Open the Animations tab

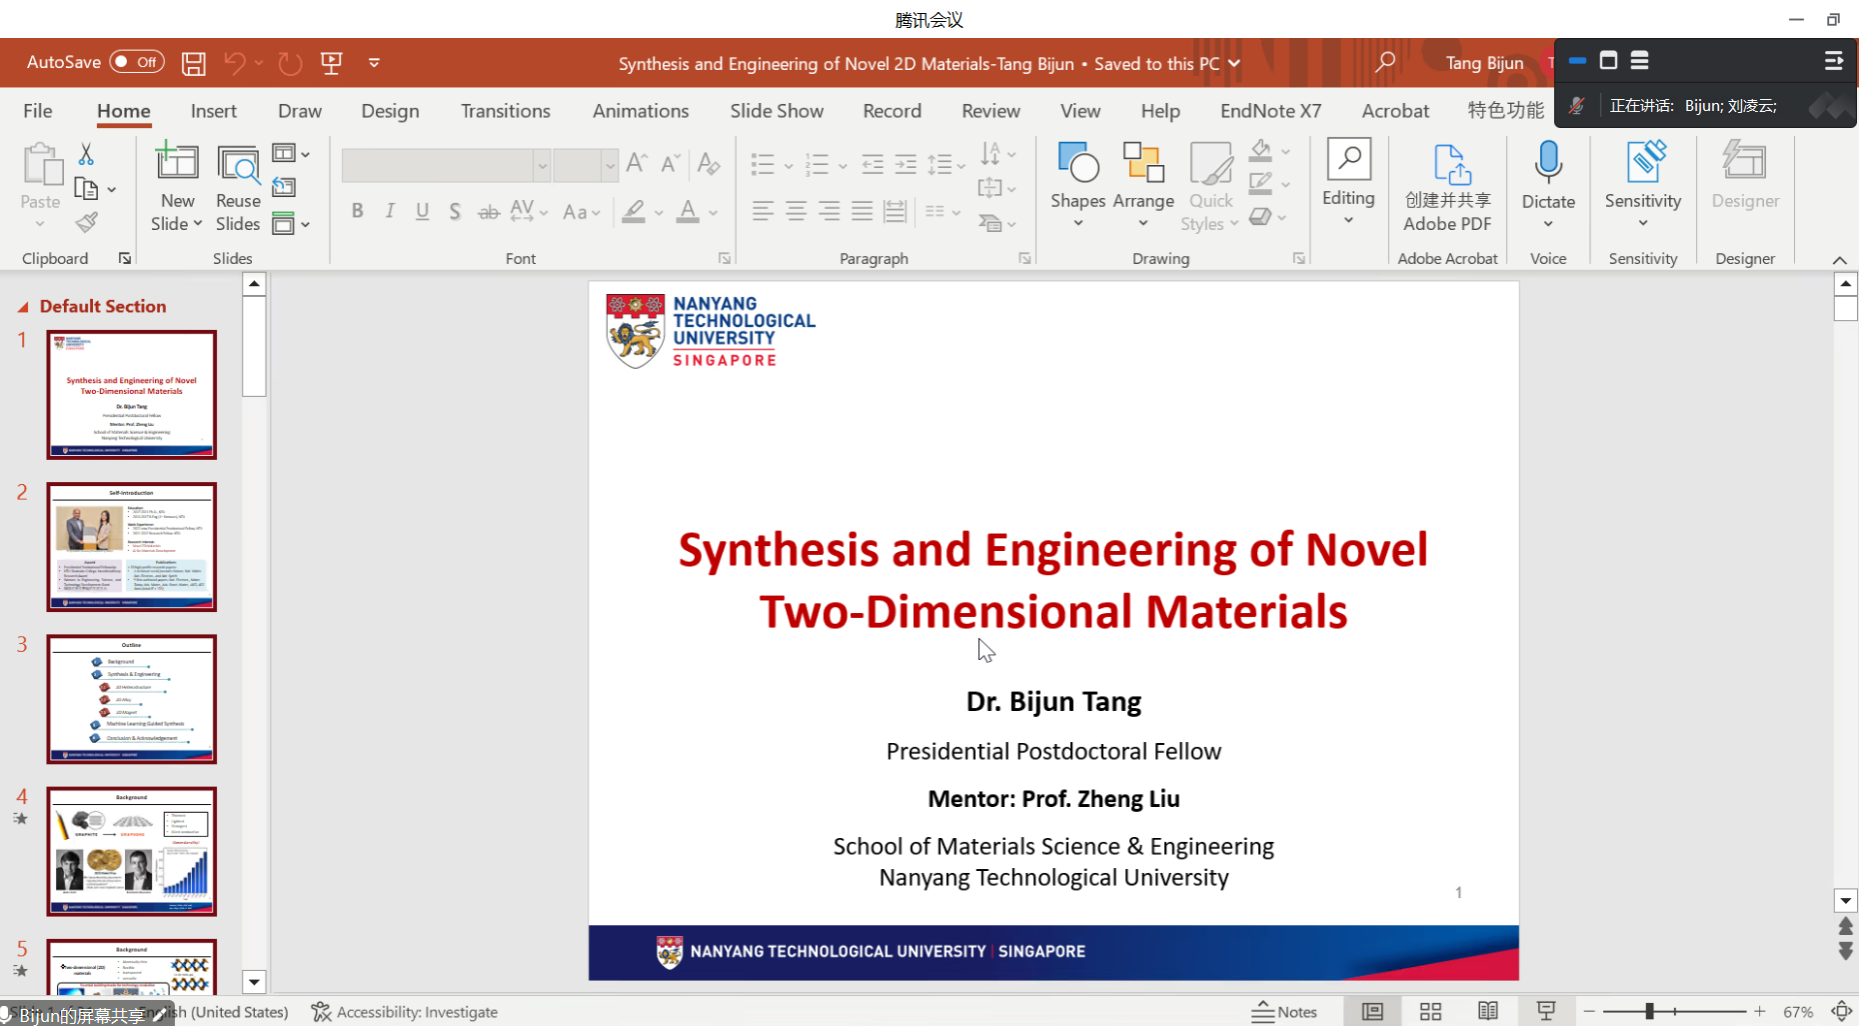[640, 111]
